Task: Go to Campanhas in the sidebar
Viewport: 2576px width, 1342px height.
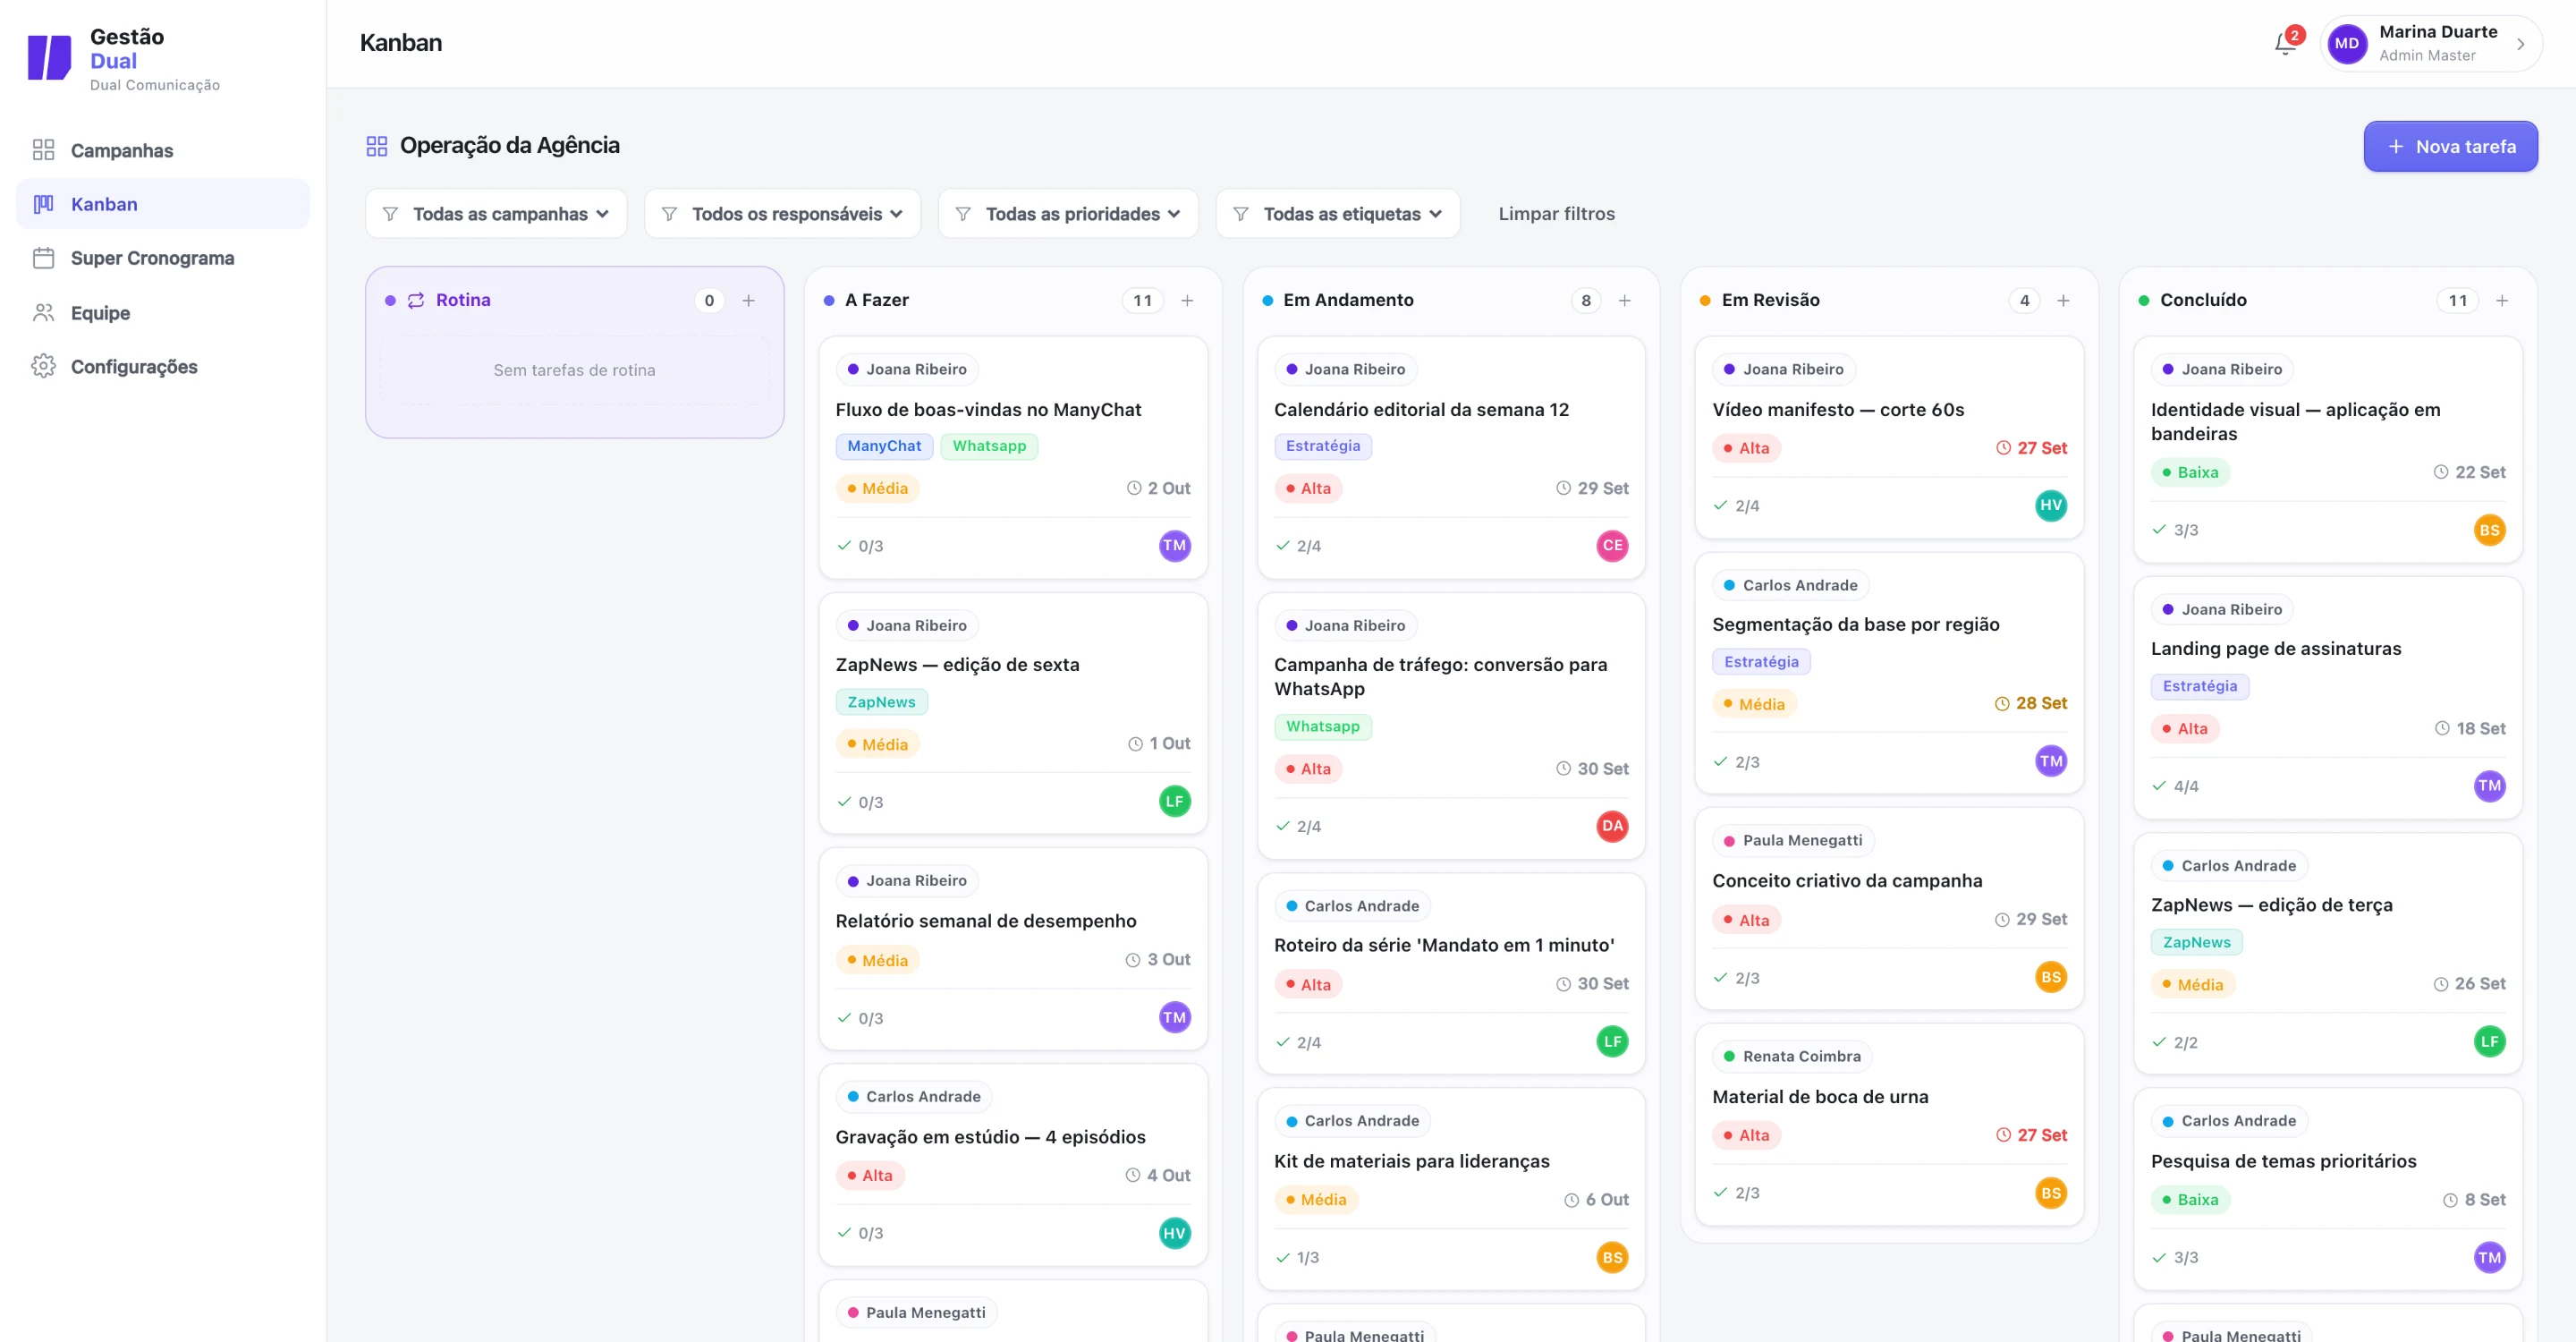Action: [163, 150]
